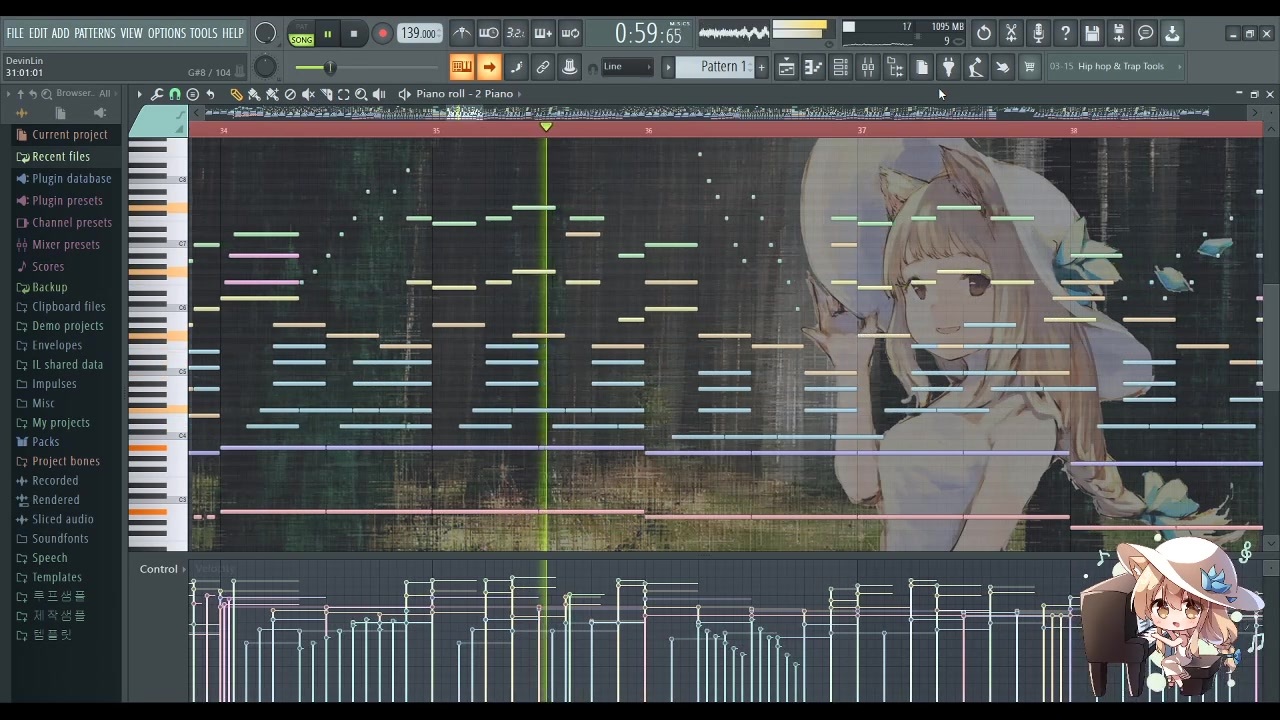Viewport: 1280px width, 720px height.
Task: Pause playback with the transport pause button
Action: [327, 34]
